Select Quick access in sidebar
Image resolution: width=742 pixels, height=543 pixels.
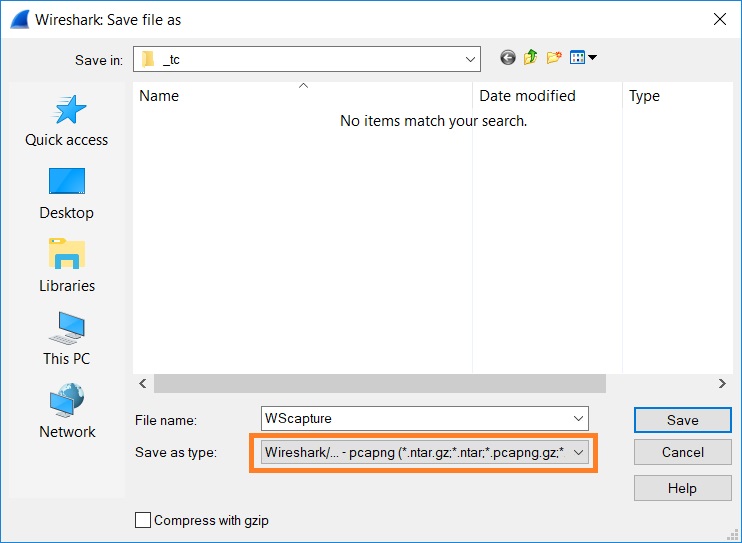pos(67,121)
